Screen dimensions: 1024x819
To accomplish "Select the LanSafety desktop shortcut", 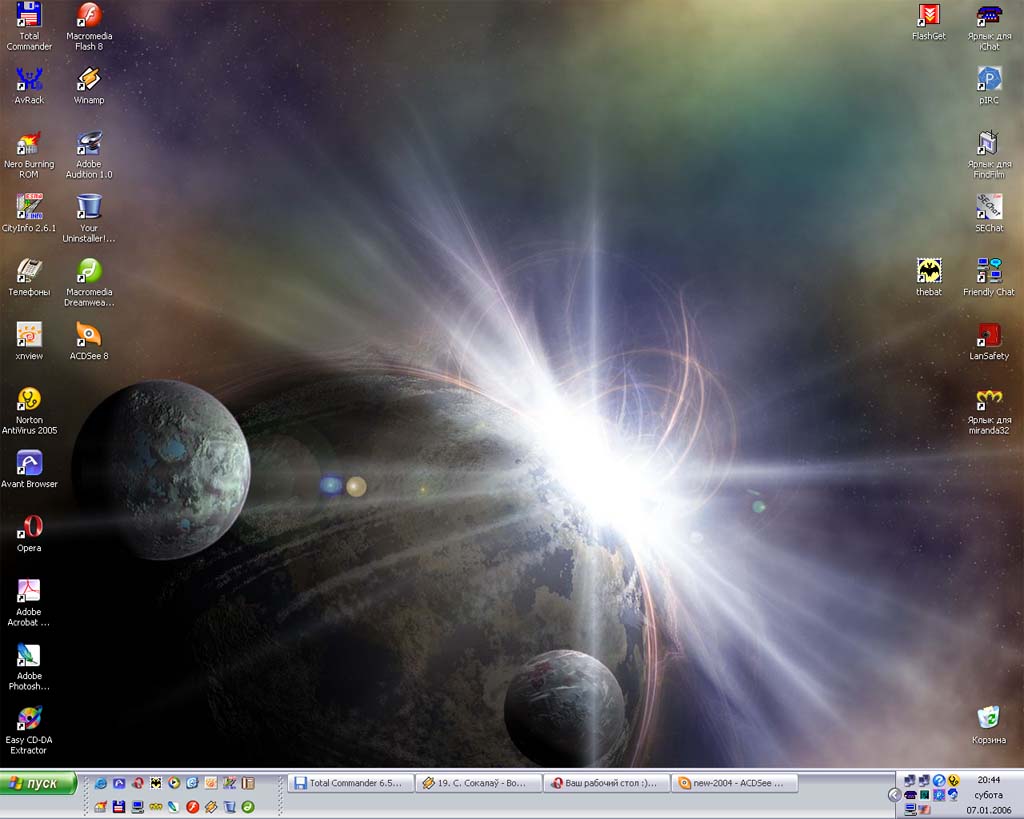I will coord(989,341).
